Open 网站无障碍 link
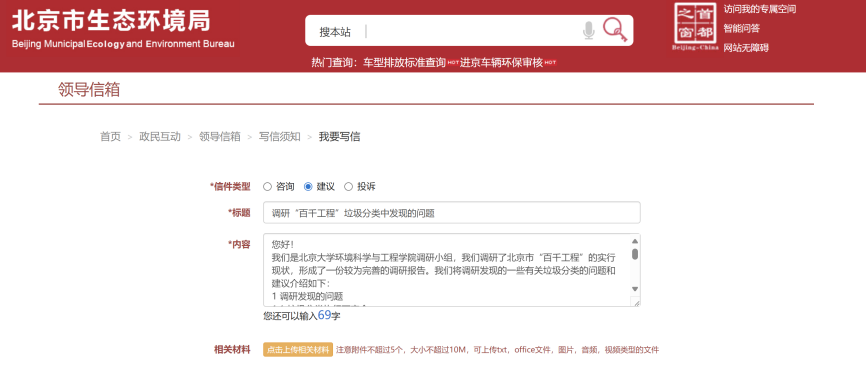The image size is (866, 366). [746, 48]
